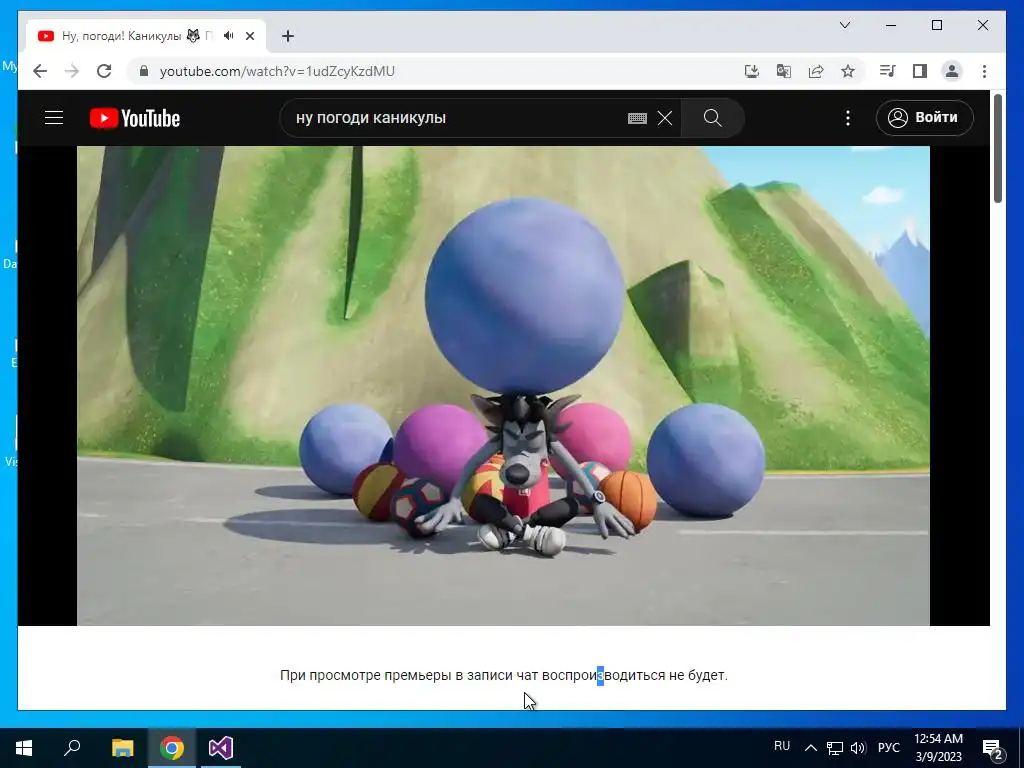Open Windows taskbar search

72,748
